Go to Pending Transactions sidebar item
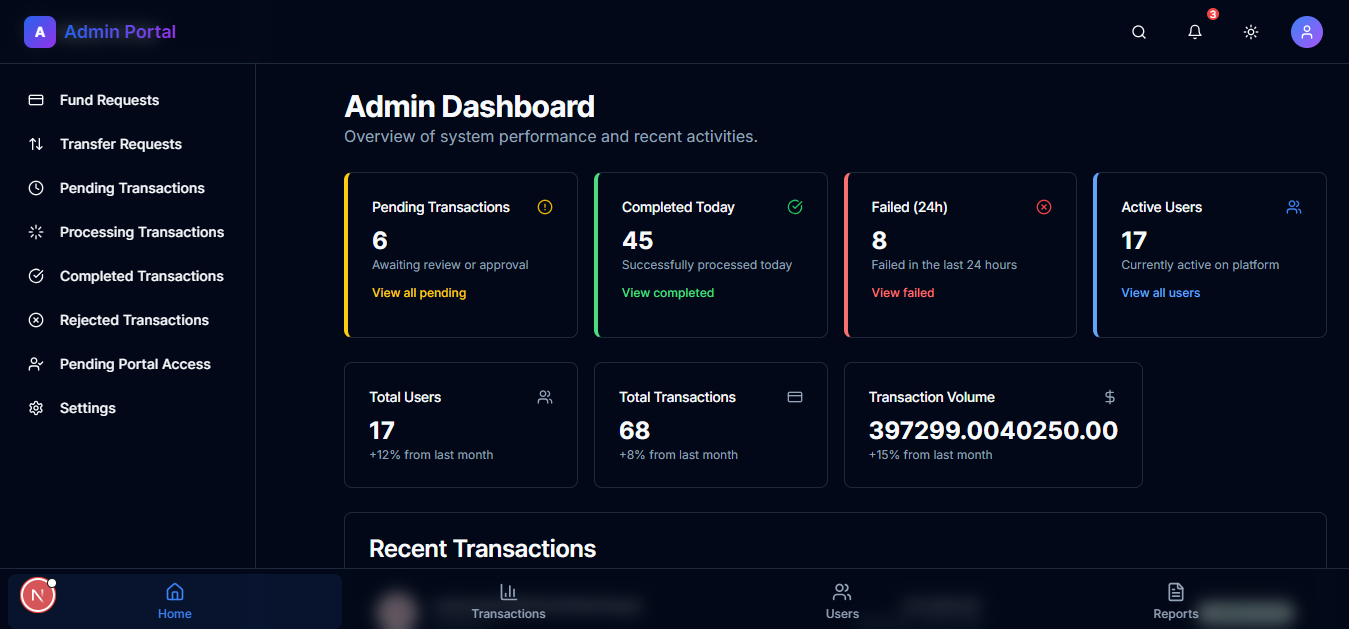This screenshot has height=629, width=1349. pos(127,188)
